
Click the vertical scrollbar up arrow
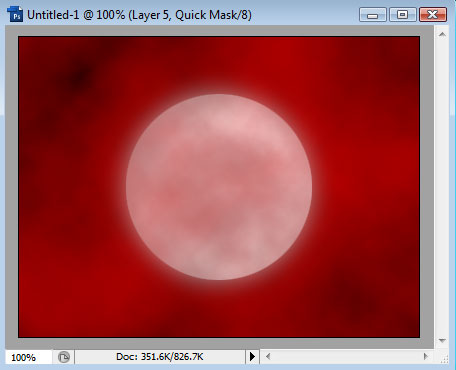[x=442, y=34]
